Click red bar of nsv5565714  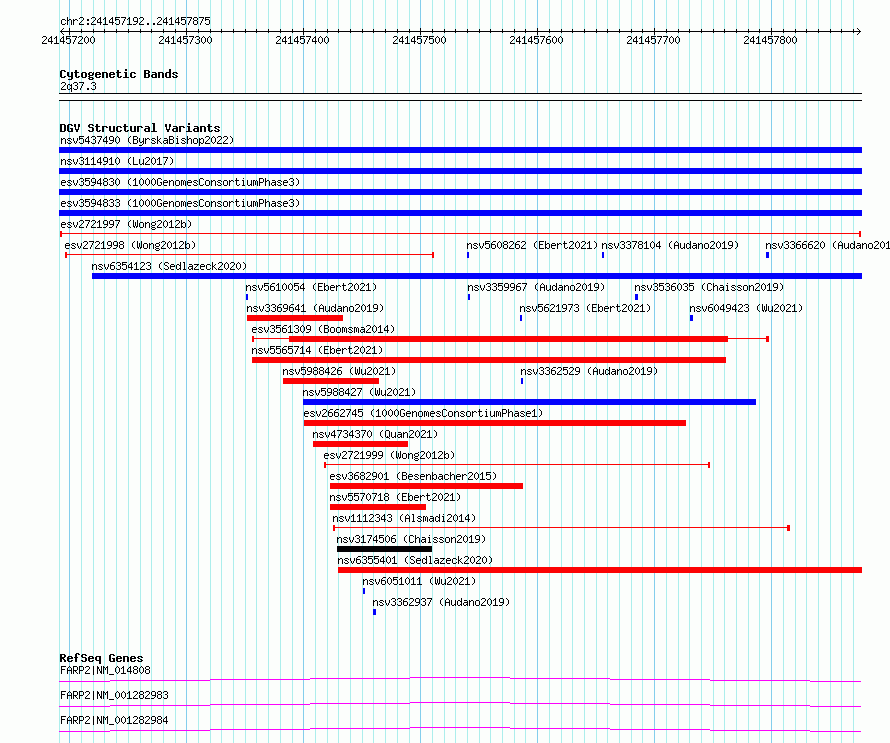[489, 360]
